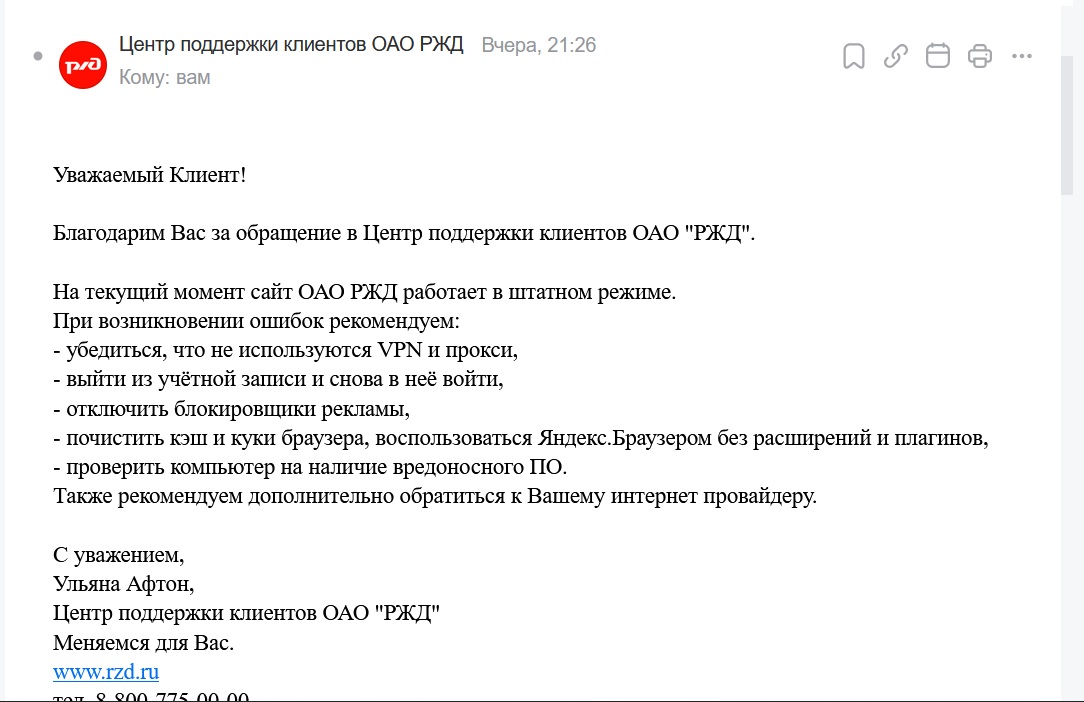Click the red РЖД sender avatar
This screenshot has width=1084, height=702.
tap(83, 65)
